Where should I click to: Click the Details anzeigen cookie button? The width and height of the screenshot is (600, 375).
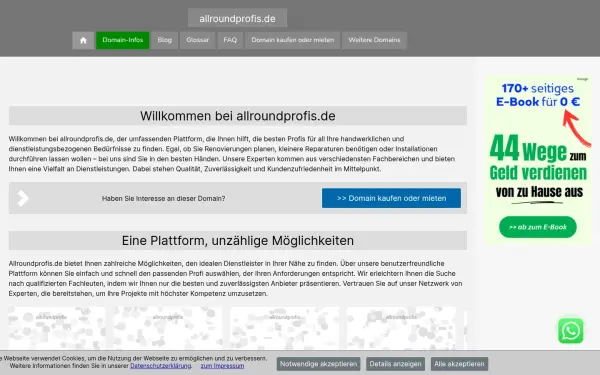point(395,364)
